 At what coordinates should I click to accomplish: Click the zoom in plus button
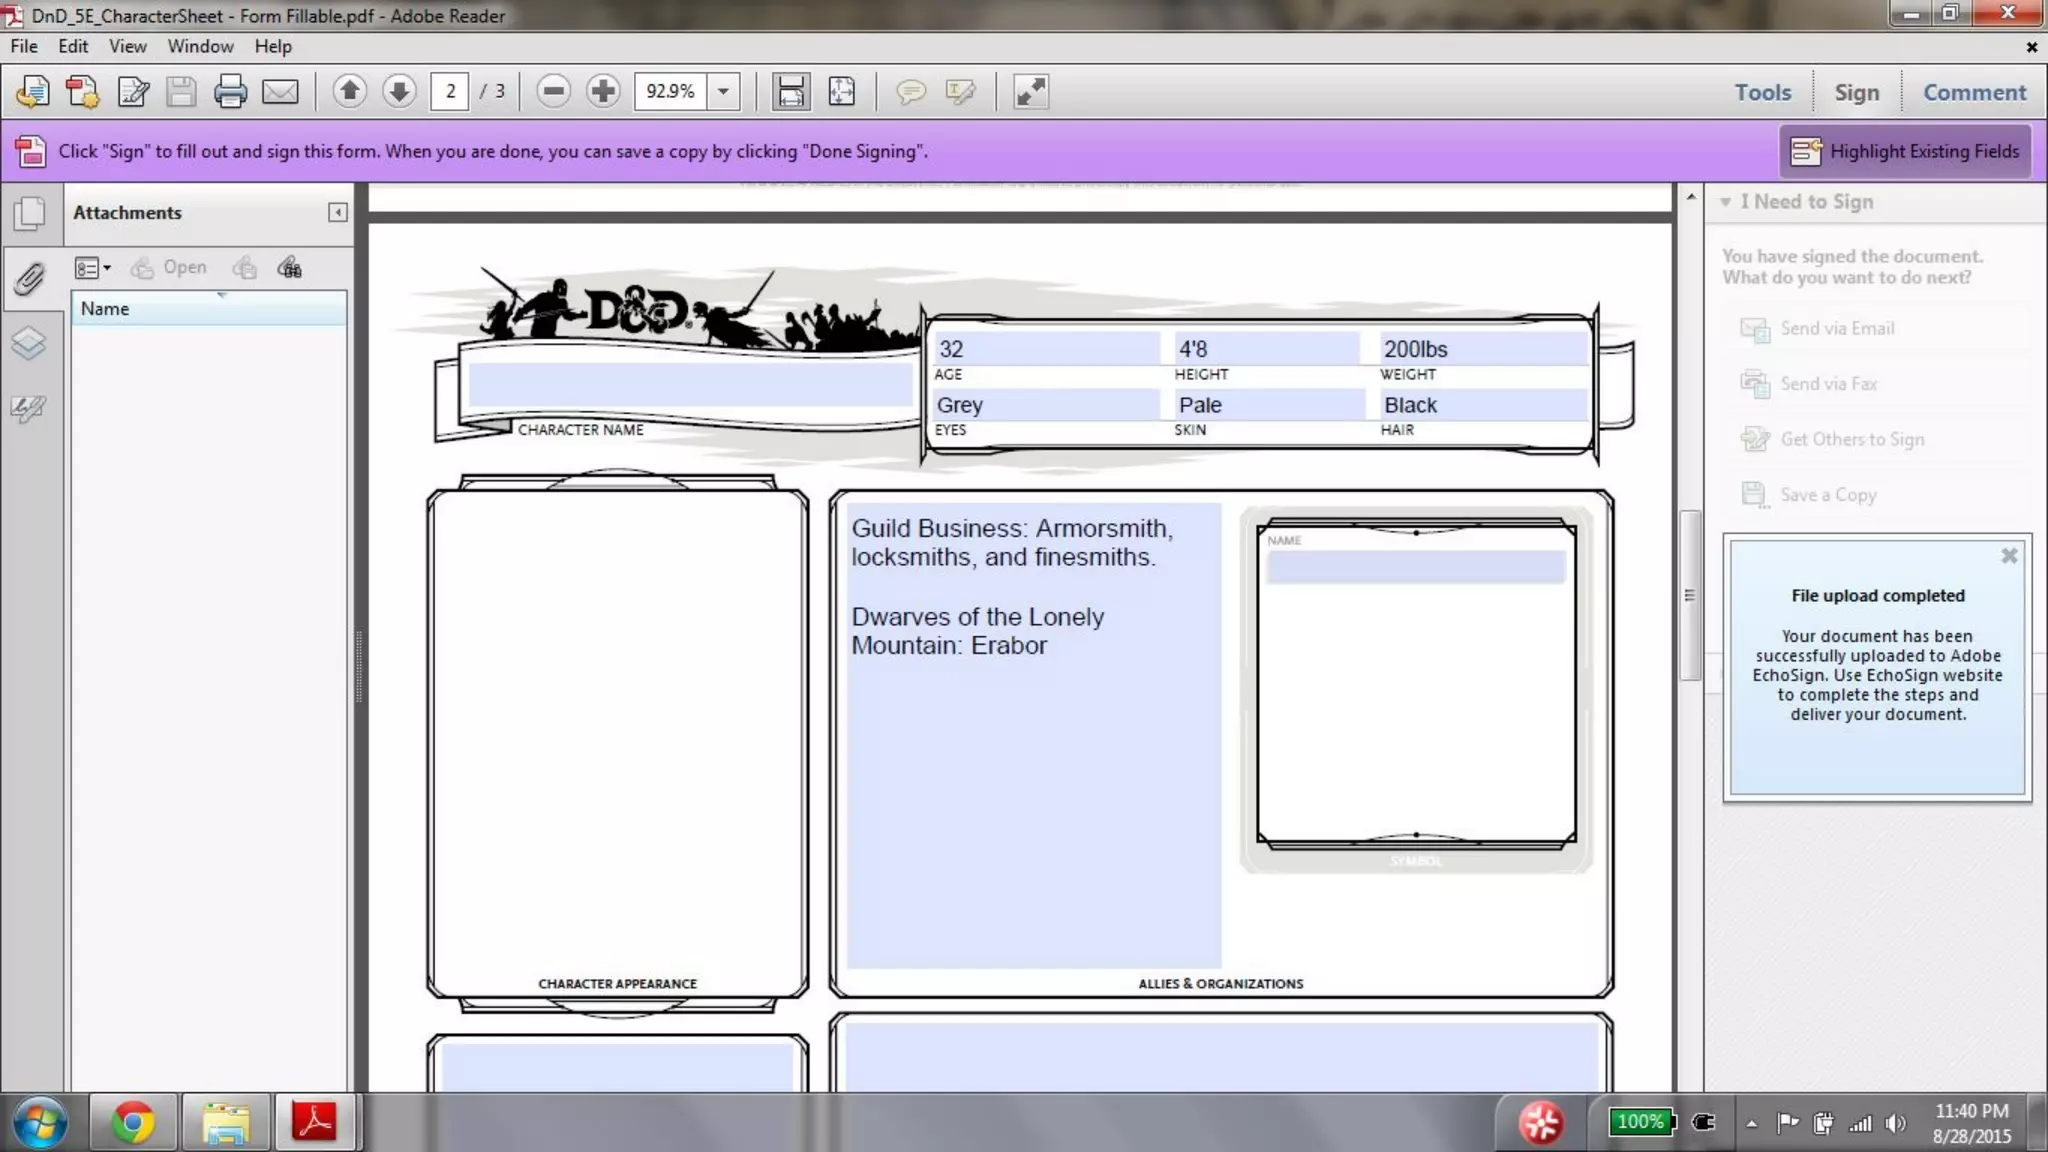point(603,92)
